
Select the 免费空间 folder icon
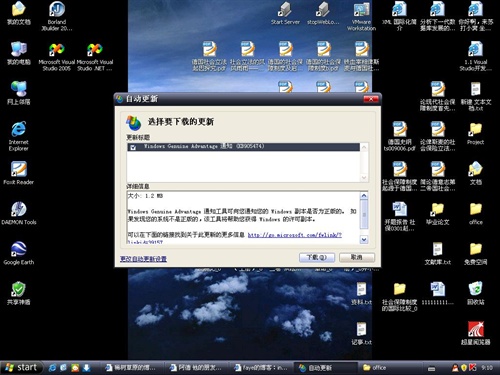pyautogui.click(x=476, y=253)
